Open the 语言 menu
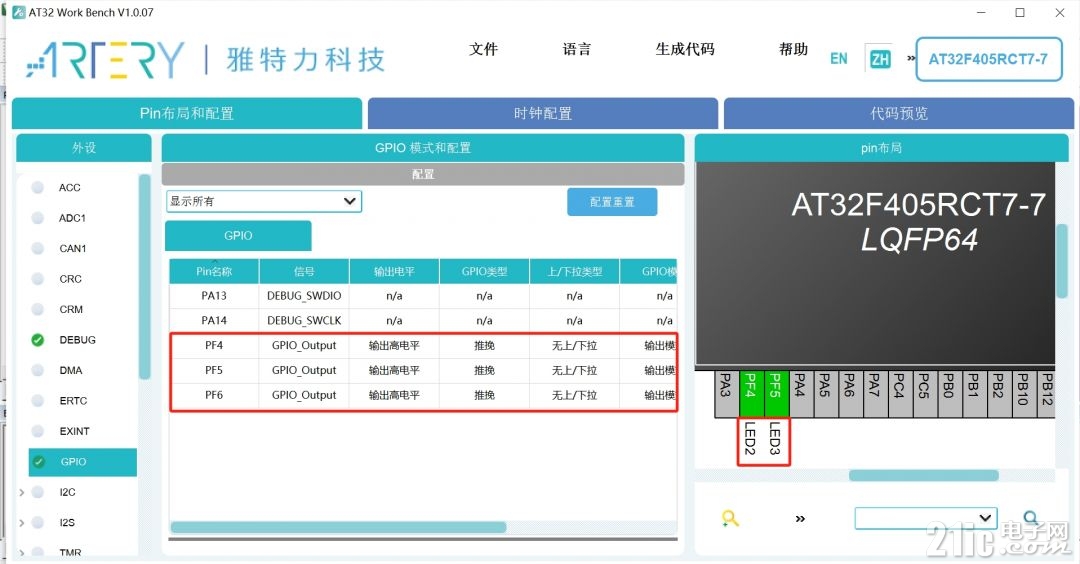The height and width of the screenshot is (564, 1080). coord(577,49)
